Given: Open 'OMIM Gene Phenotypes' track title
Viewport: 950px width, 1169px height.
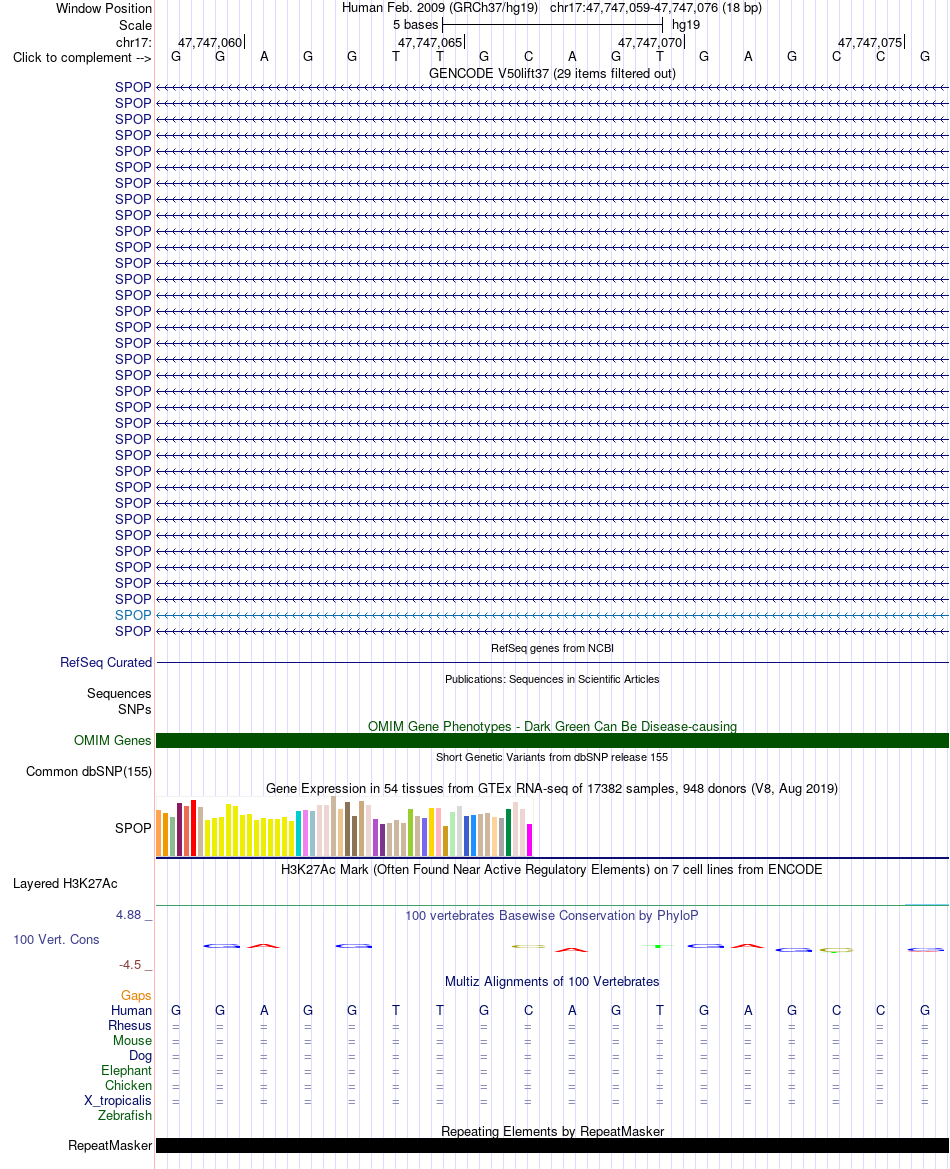Looking at the screenshot, I should pyautogui.click(x=552, y=726).
